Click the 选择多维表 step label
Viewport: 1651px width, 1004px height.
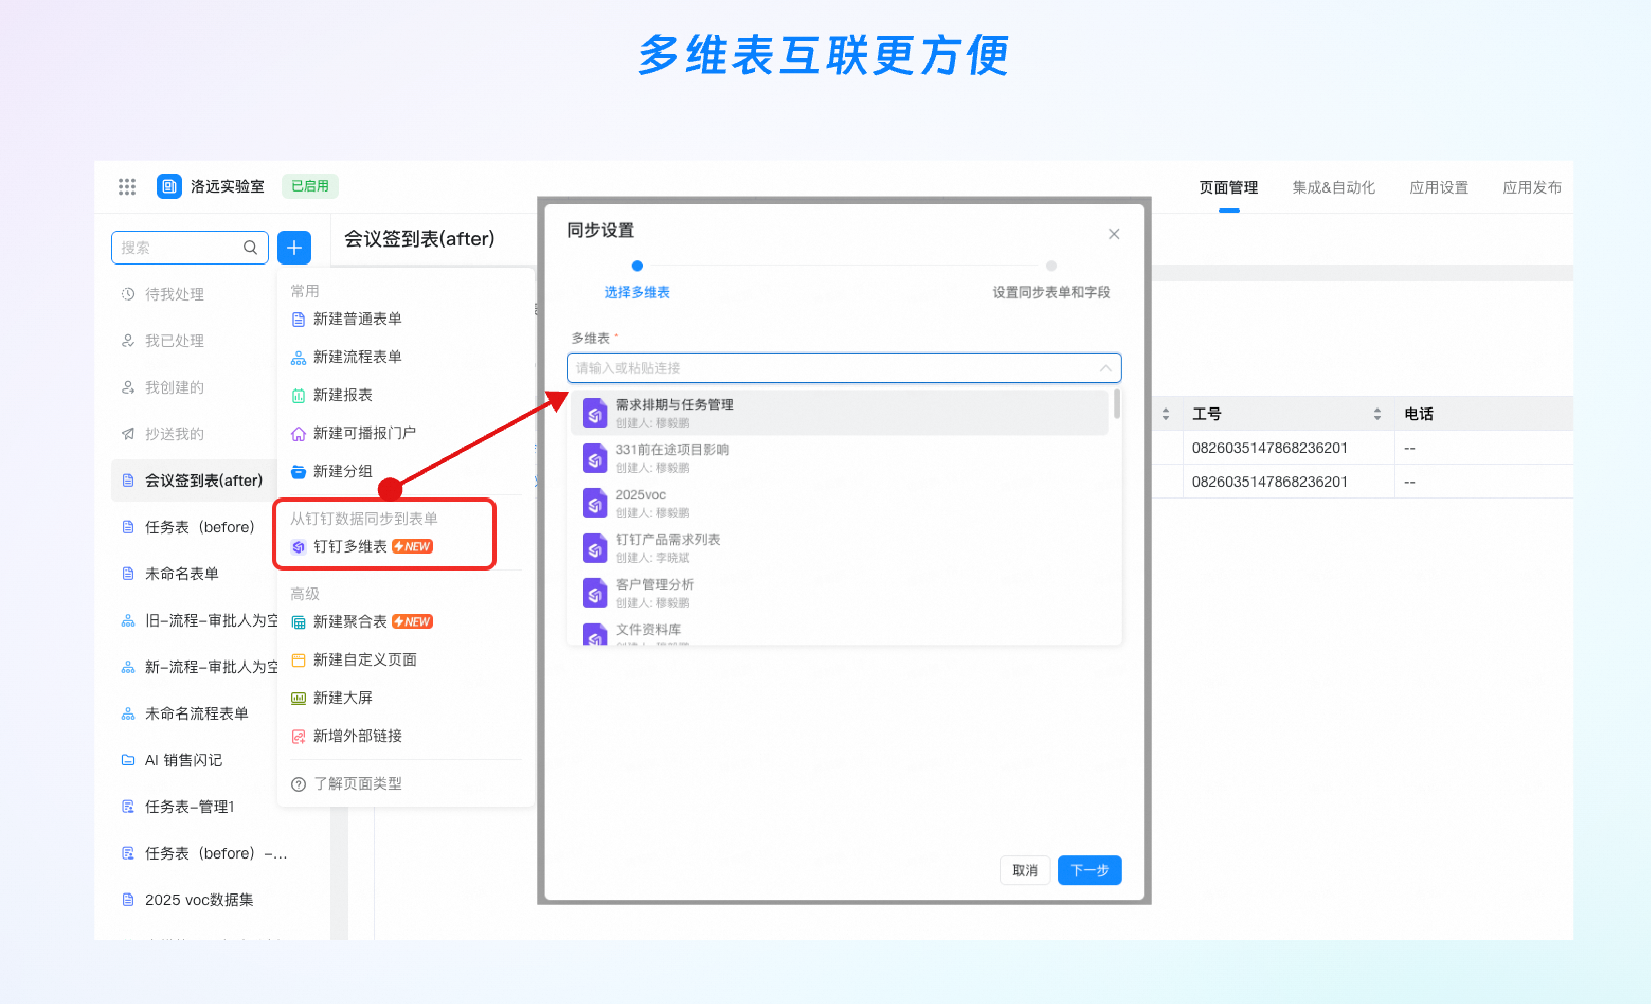pyautogui.click(x=637, y=292)
